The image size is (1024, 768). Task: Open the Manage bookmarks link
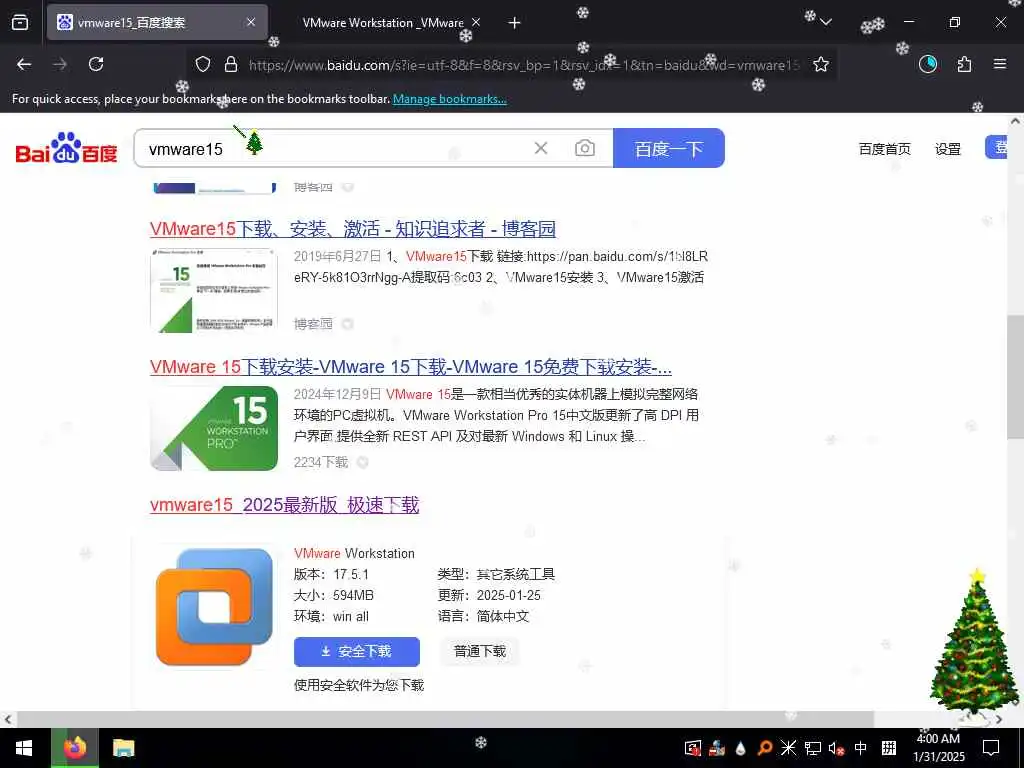click(449, 99)
